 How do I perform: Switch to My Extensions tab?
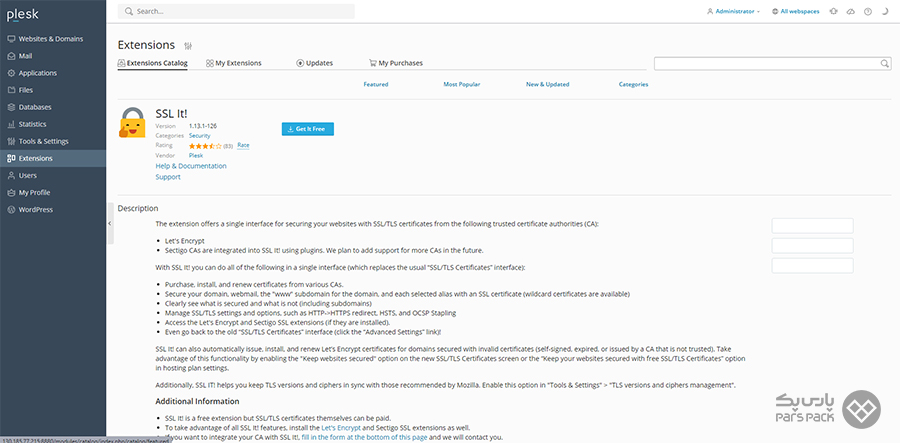[x=234, y=63]
